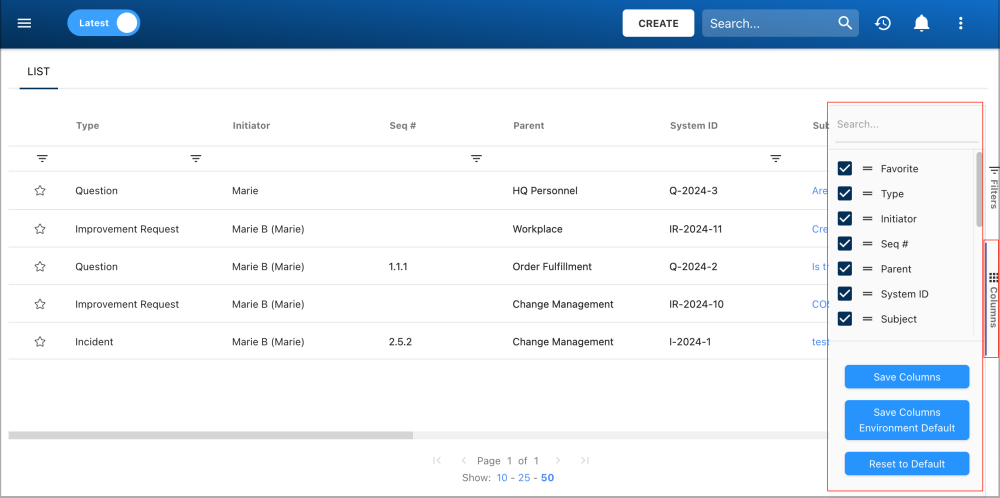Go to last page
This screenshot has width=1000, height=498.
click(x=585, y=460)
